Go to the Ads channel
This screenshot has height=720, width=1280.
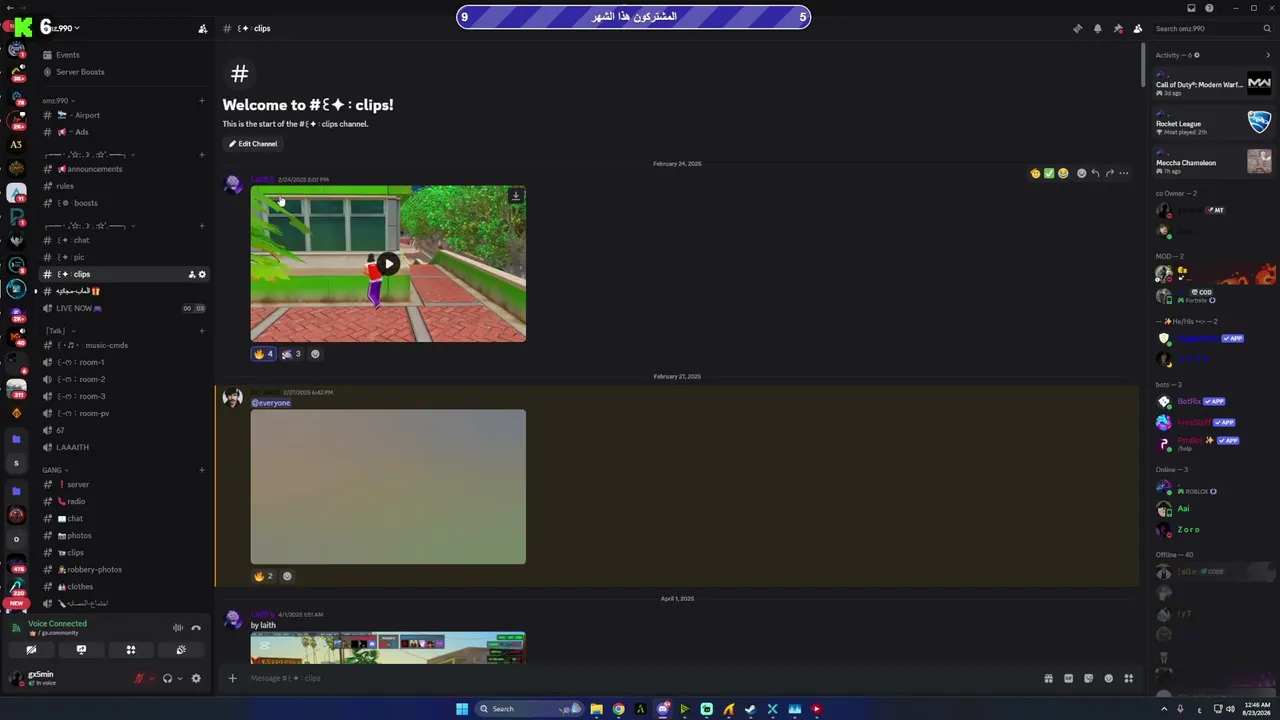(x=124, y=132)
